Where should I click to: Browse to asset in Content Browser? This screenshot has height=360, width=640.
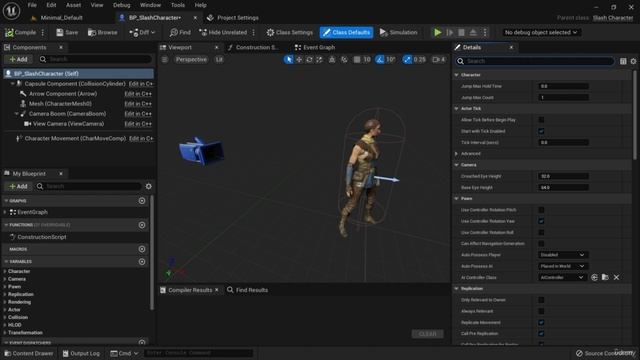(x=102, y=32)
